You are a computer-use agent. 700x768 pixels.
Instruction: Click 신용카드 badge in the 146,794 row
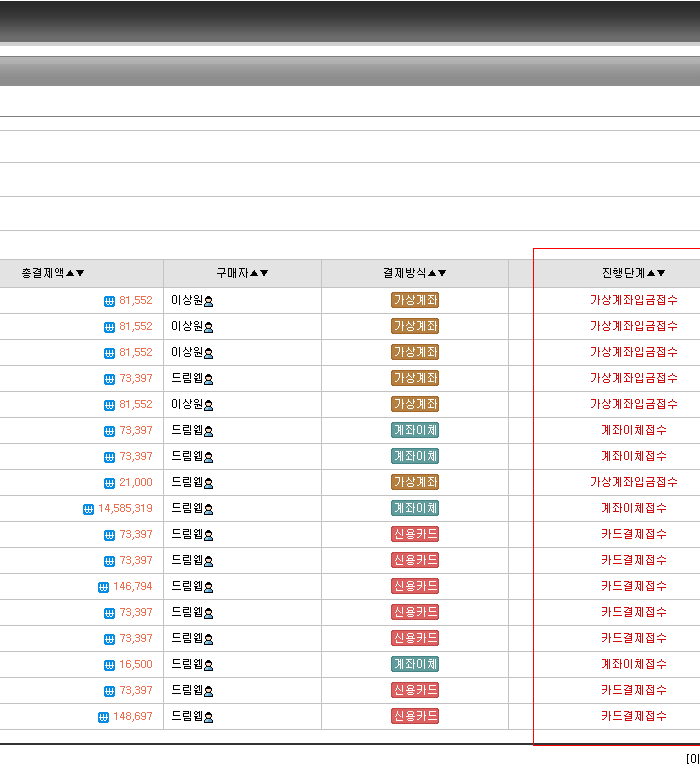coord(415,586)
